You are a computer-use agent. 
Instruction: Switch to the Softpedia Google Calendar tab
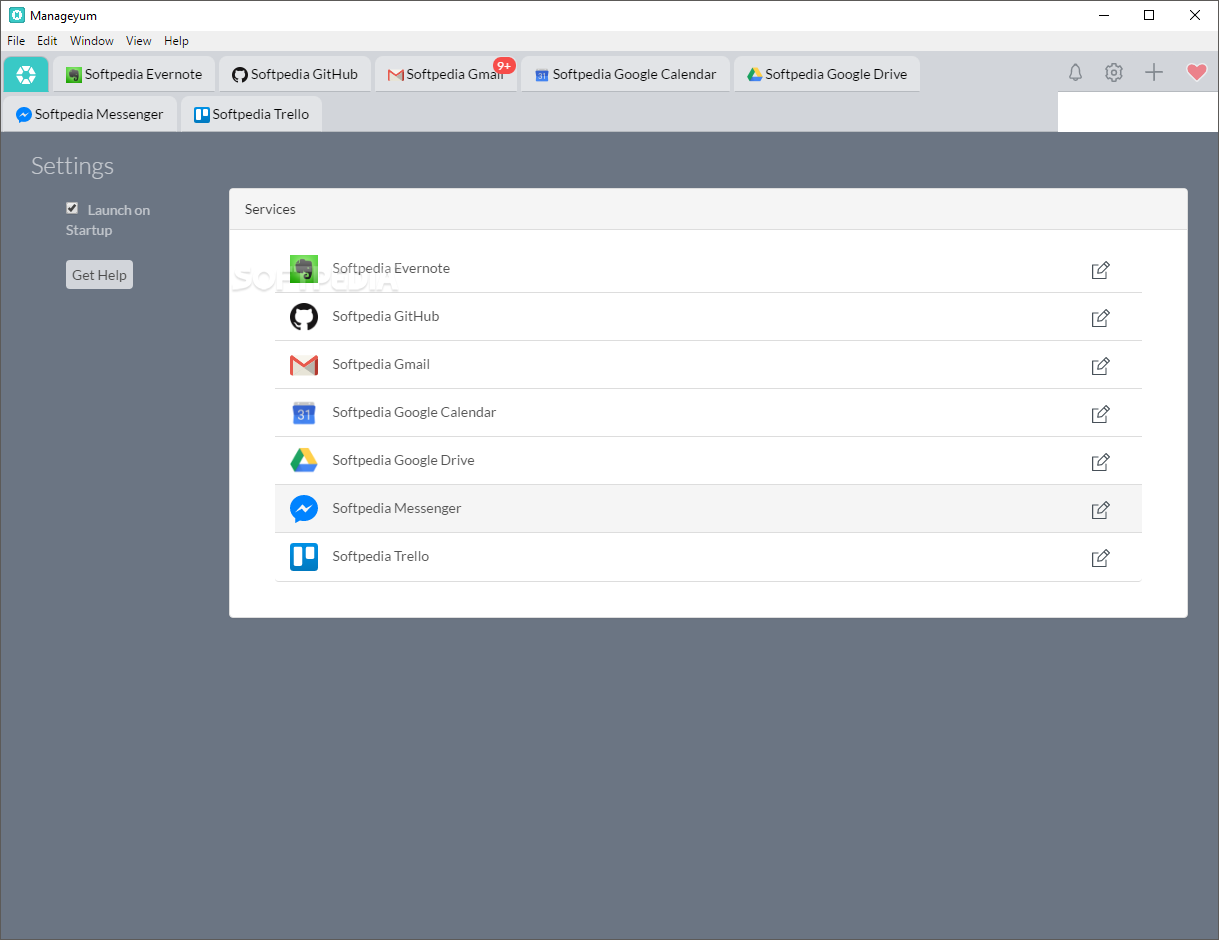point(625,74)
